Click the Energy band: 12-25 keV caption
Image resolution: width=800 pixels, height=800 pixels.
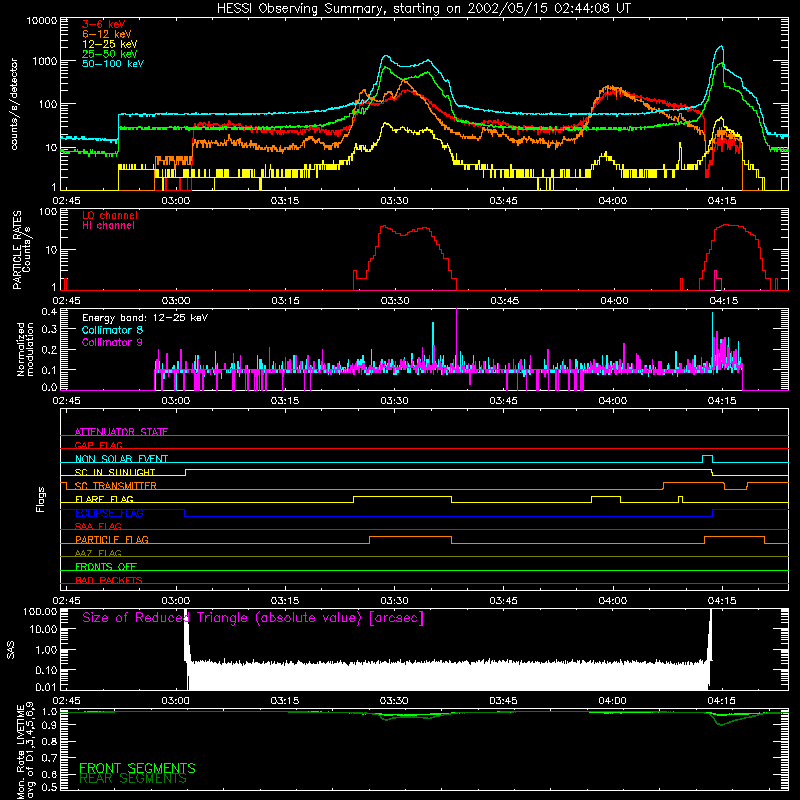[145, 318]
